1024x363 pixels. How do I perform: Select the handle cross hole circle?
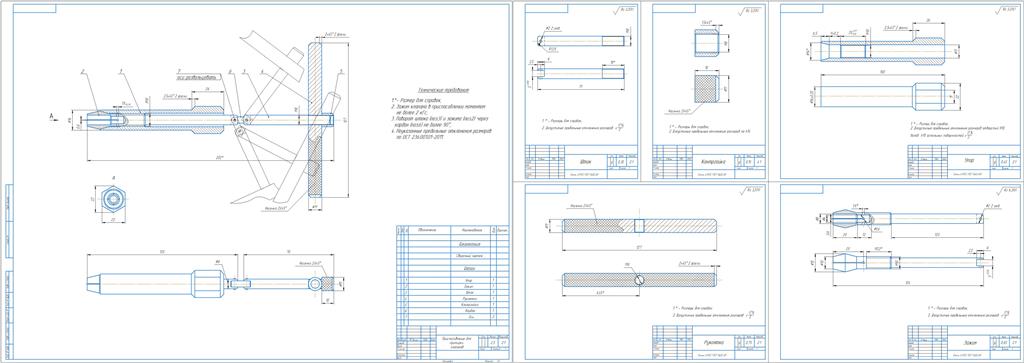click(x=637, y=280)
